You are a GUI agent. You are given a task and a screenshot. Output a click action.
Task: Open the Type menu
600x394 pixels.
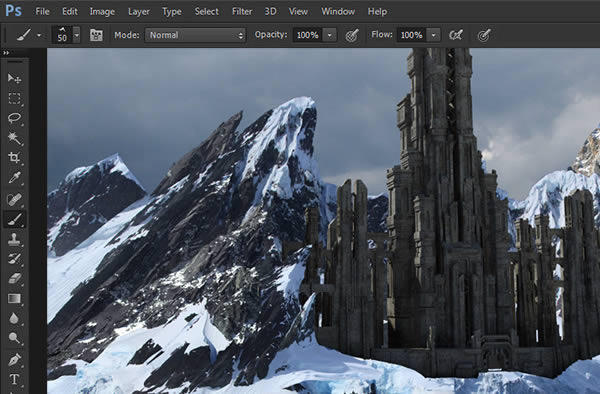[172, 11]
